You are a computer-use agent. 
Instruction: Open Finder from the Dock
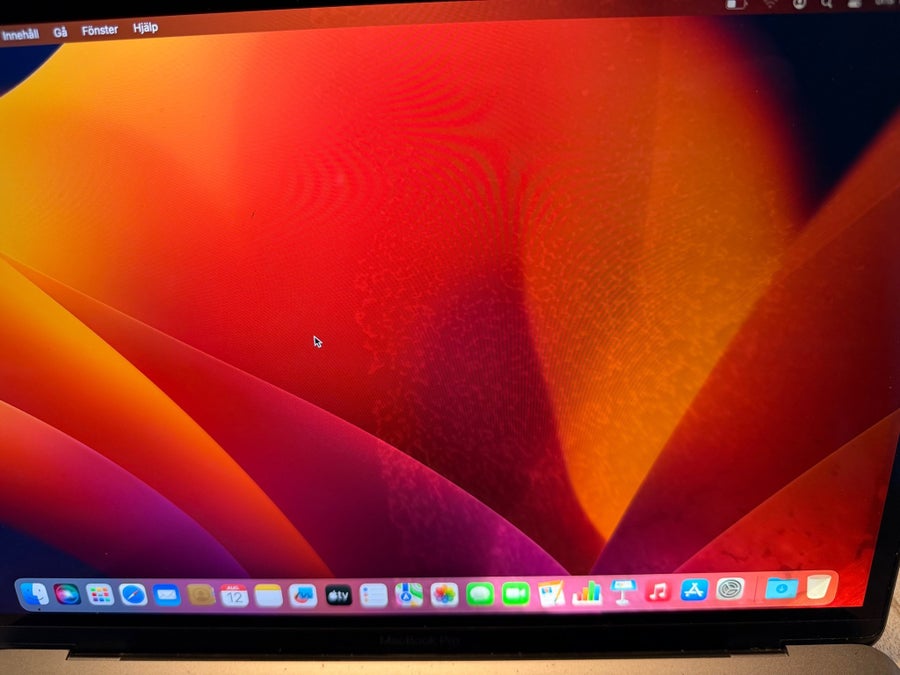pyautogui.click(x=33, y=594)
